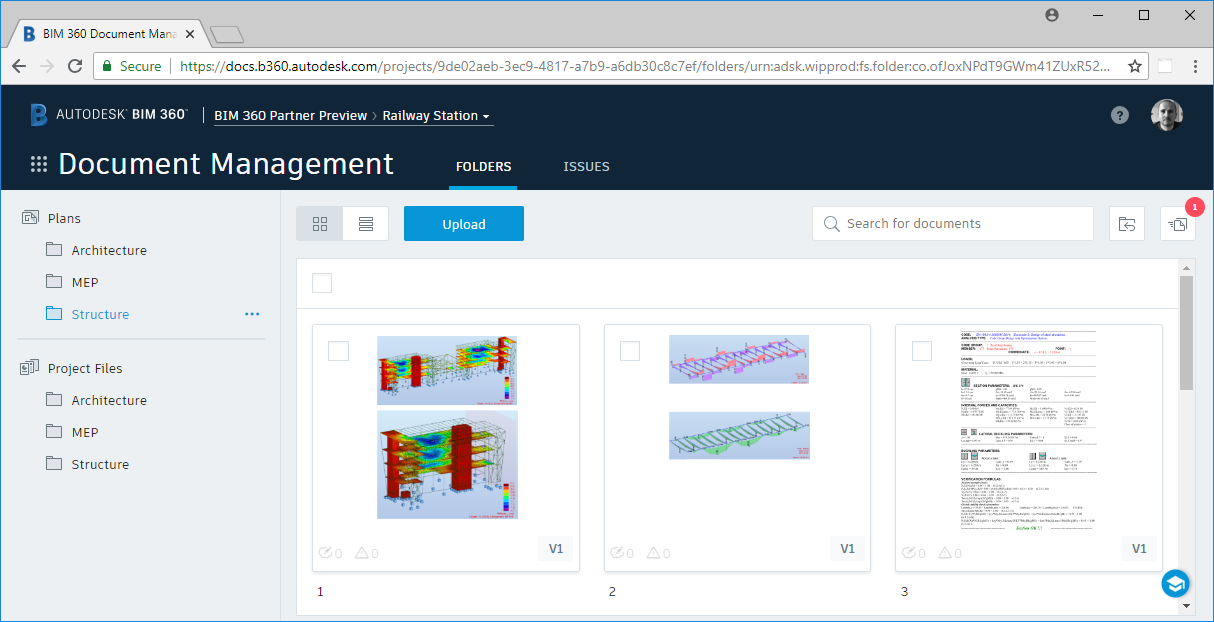The width and height of the screenshot is (1214, 622).
Task: Click the issues warning icon on document 2
Action: coord(653,553)
